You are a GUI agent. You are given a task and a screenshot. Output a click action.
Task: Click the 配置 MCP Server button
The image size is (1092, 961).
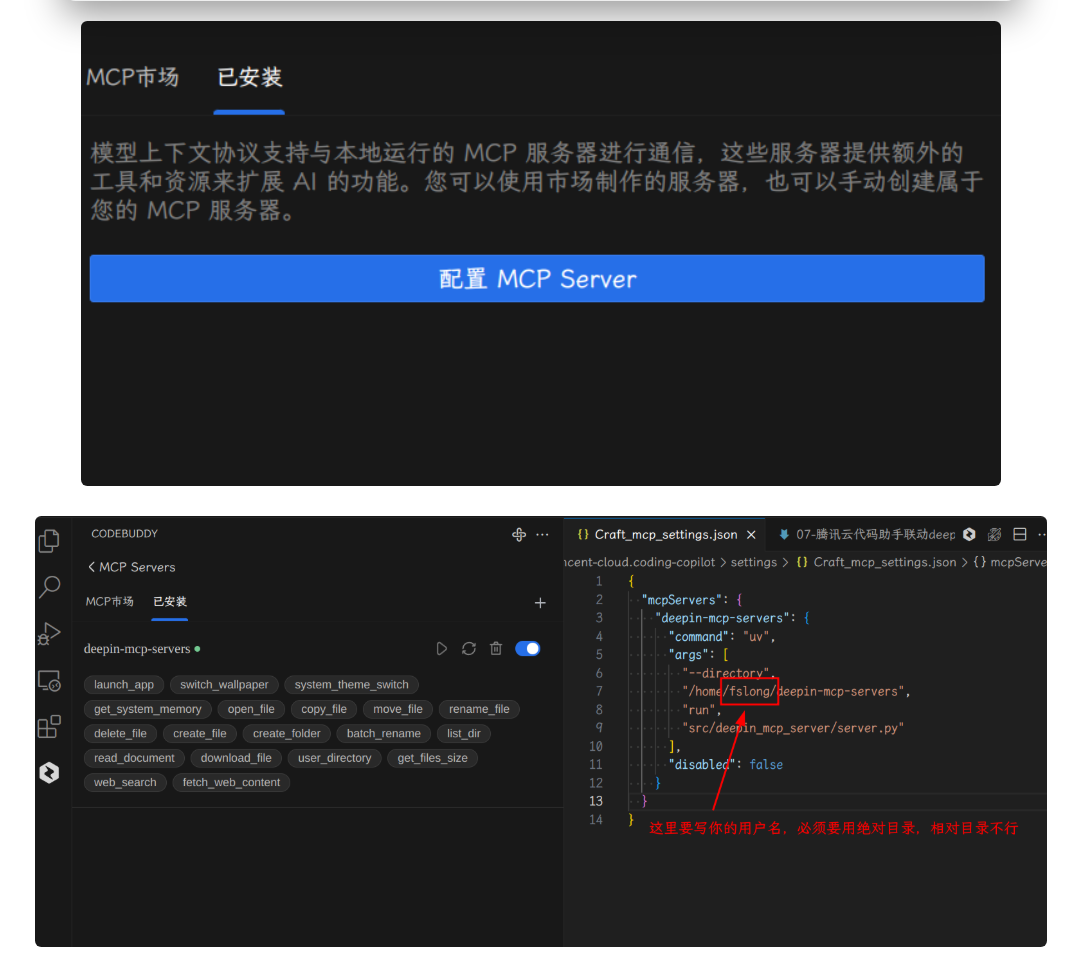coord(537,279)
